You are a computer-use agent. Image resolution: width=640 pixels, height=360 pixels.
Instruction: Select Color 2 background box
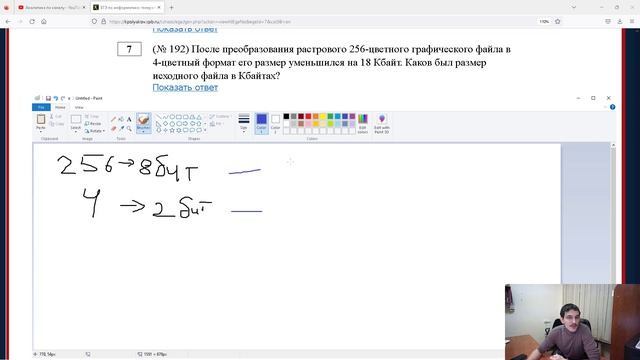276,124
